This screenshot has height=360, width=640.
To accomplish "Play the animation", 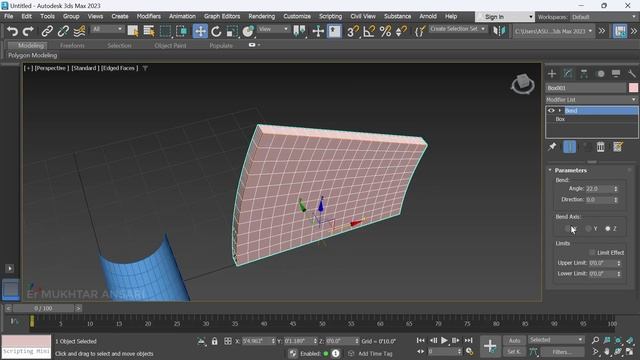I will (444, 340).
